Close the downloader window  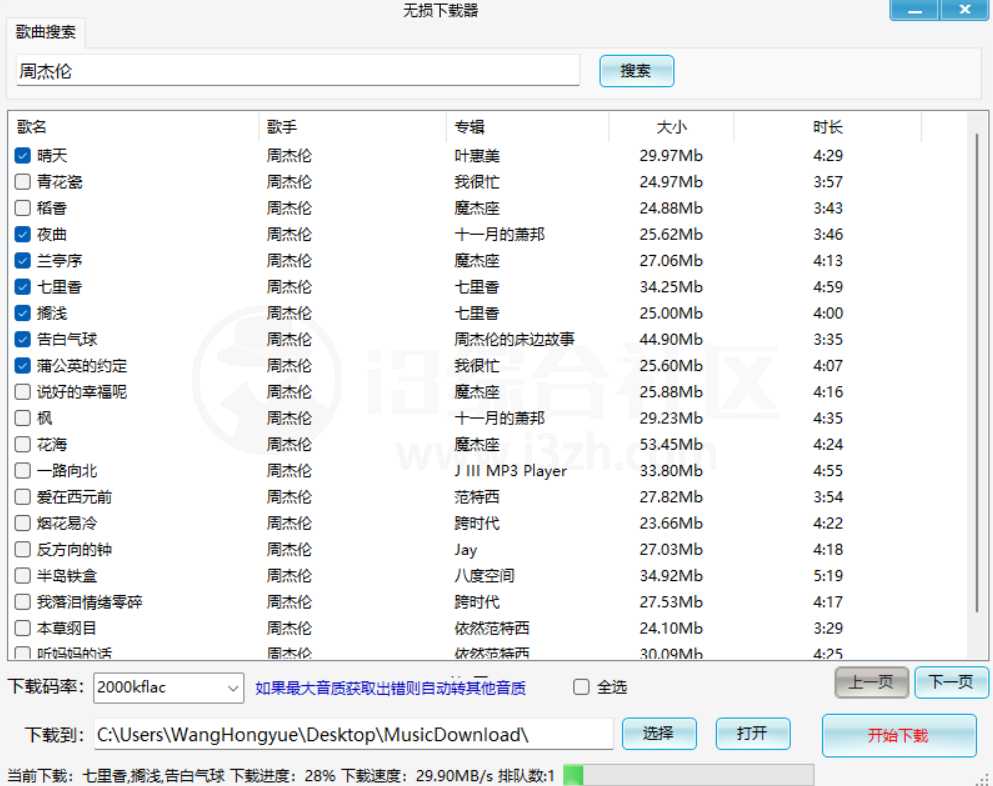tap(964, 10)
